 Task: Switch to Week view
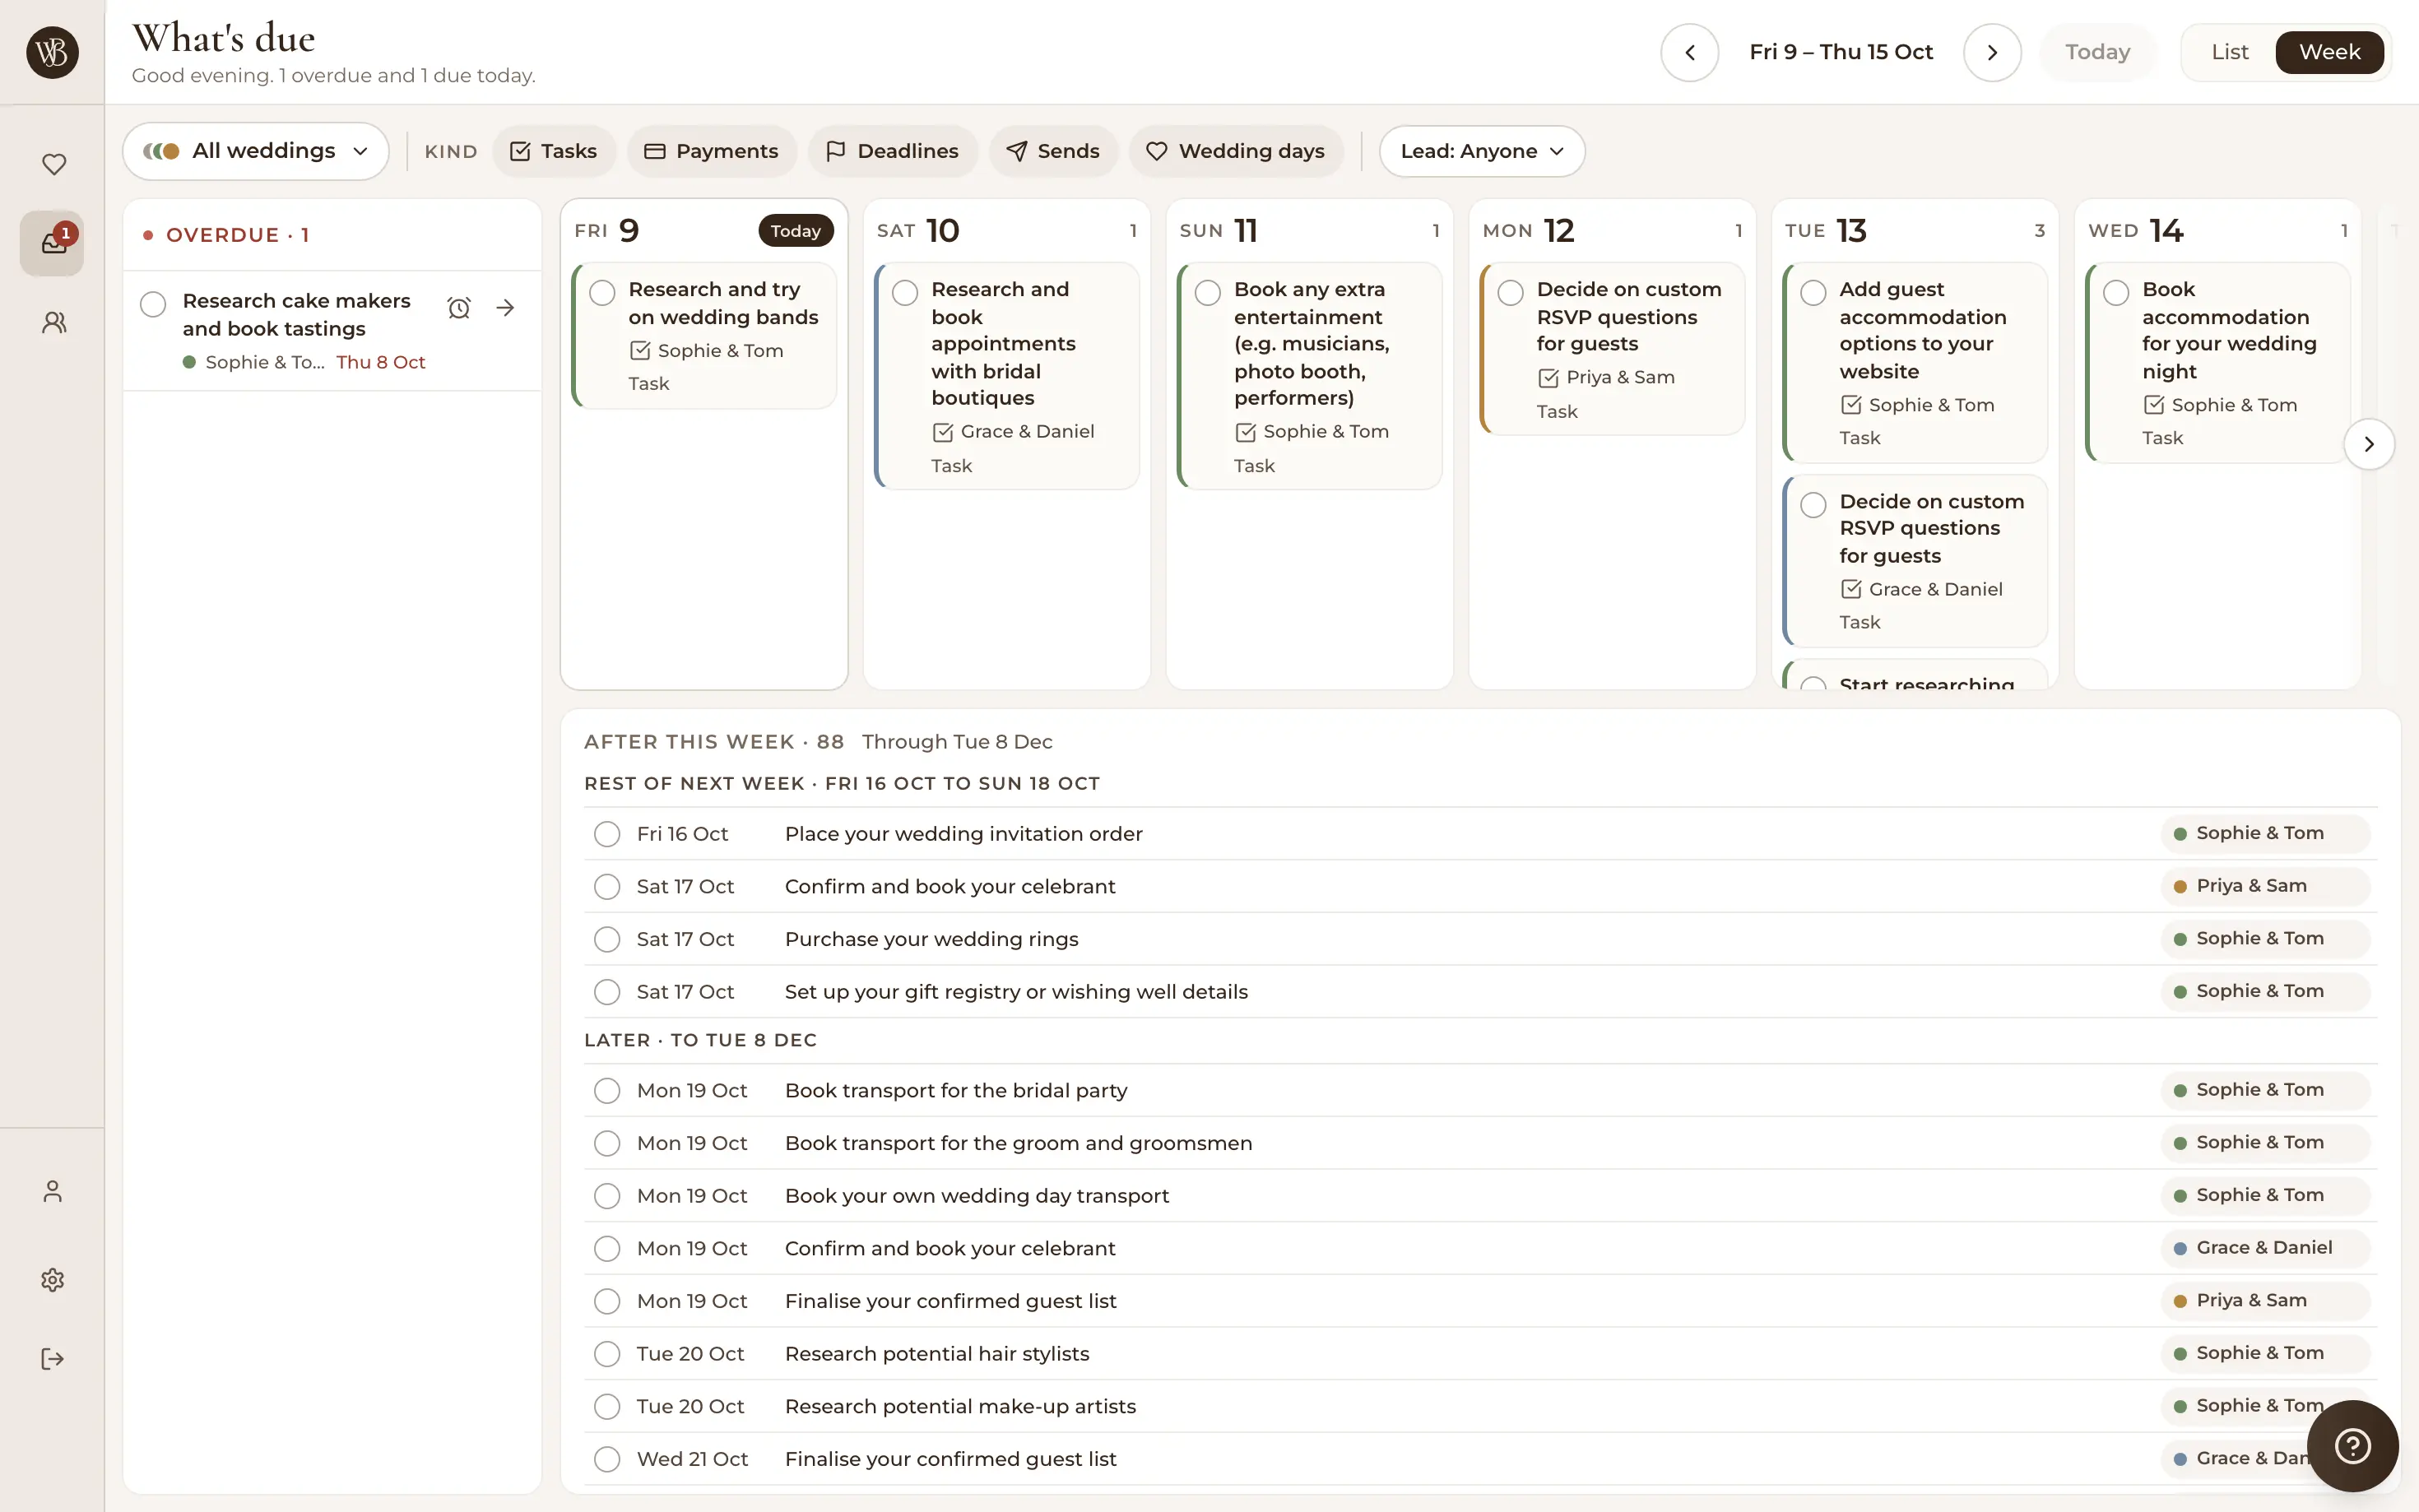pos(2329,52)
